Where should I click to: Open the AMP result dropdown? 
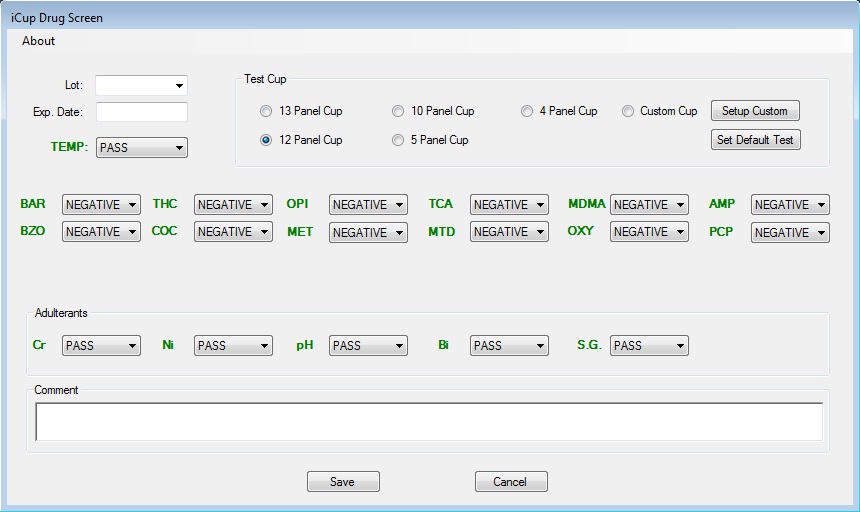click(790, 204)
